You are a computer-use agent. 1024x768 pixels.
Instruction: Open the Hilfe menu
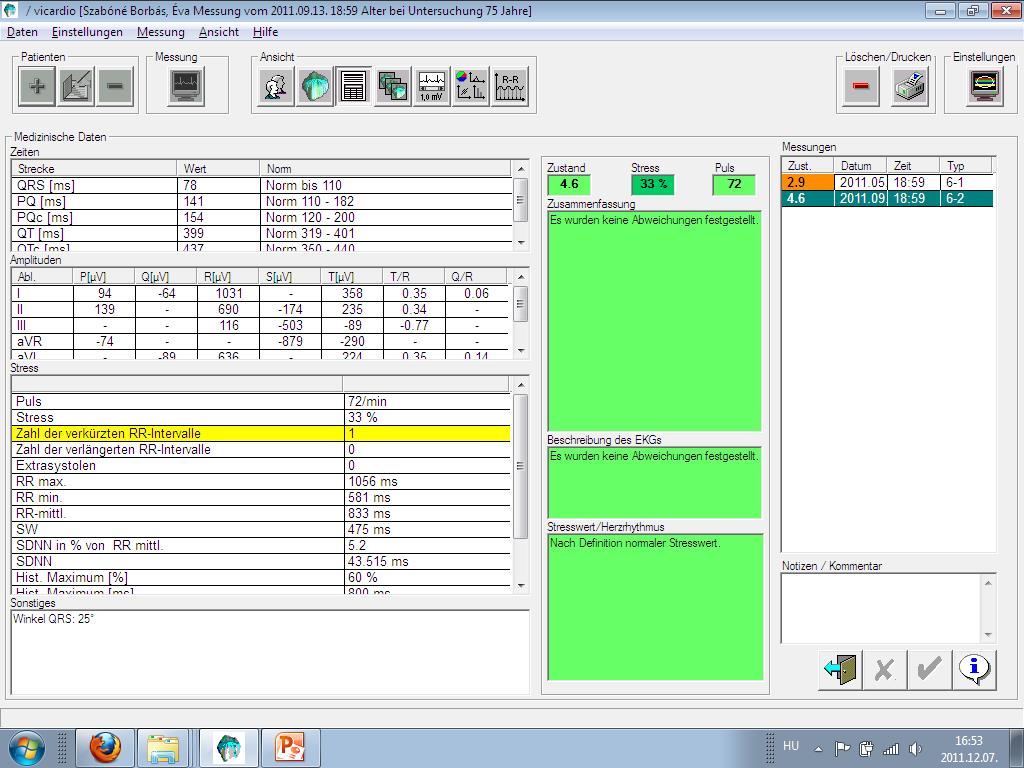(x=265, y=32)
